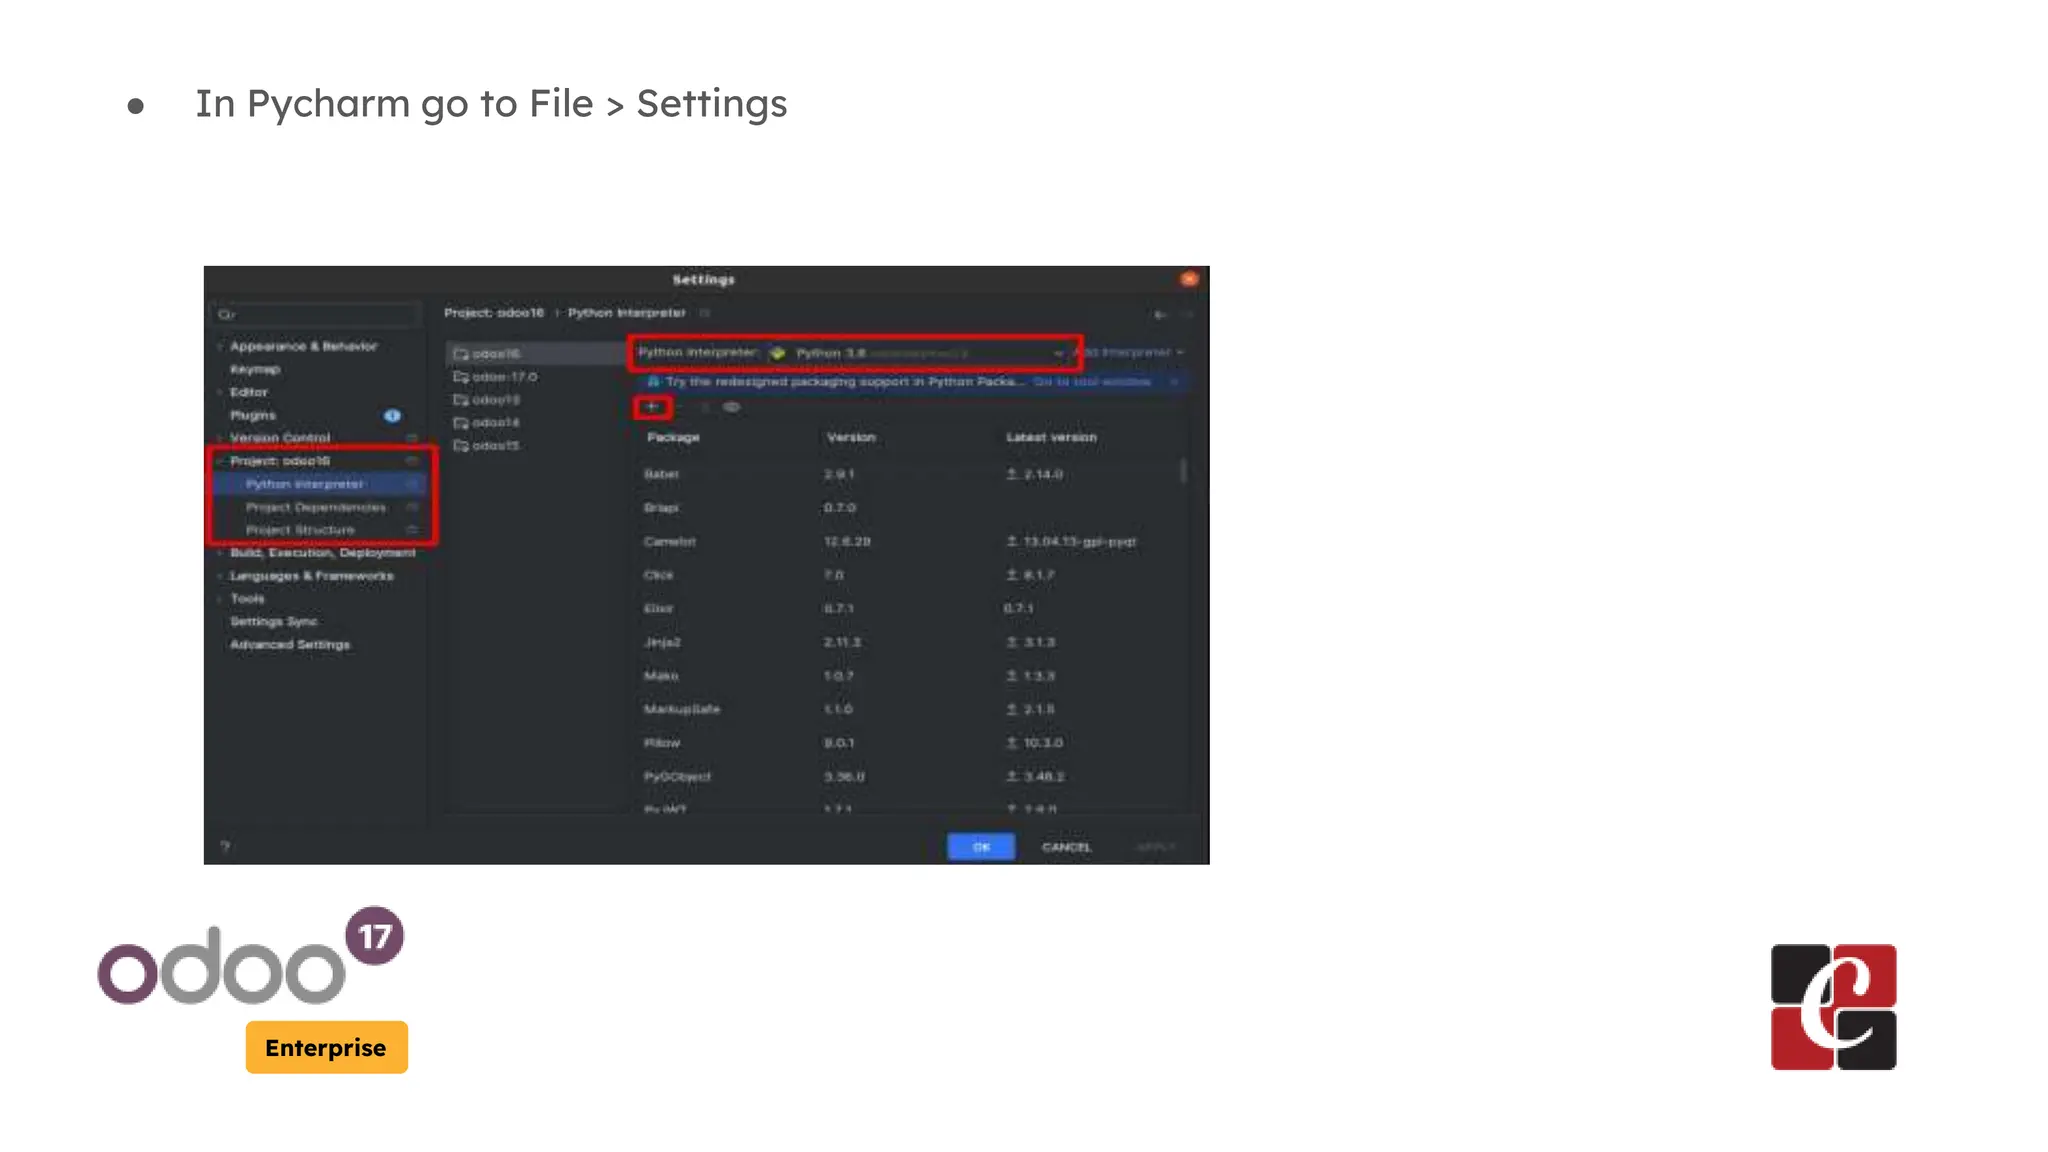Screen dimensions: 2048x1152
Task: Sort by the Latest version column header
Action: [1051, 438]
